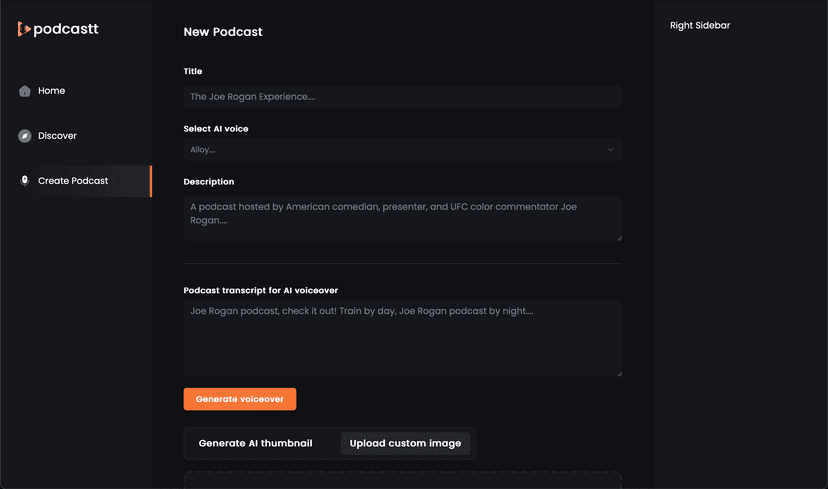Click the orange podcastt logo icon

(24, 29)
